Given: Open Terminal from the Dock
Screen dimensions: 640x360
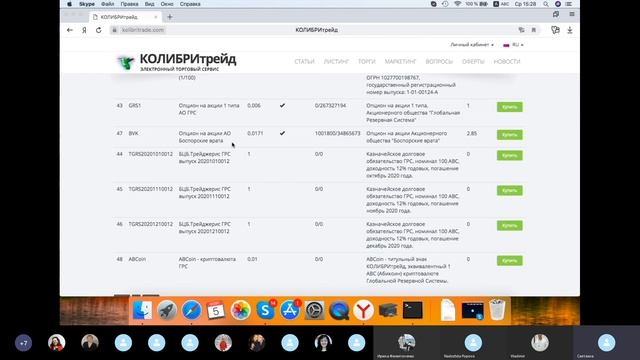Looking at the screenshot, I should pyautogui.click(x=413, y=311).
